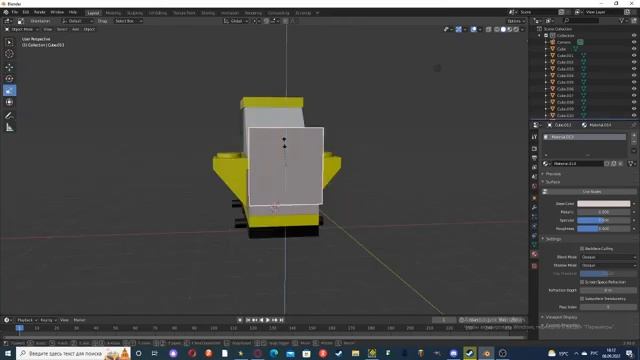The height and width of the screenshot is (360, 640).
Task: Open the Modifiers properties tab wrench icon
Action: coord(534,207)
